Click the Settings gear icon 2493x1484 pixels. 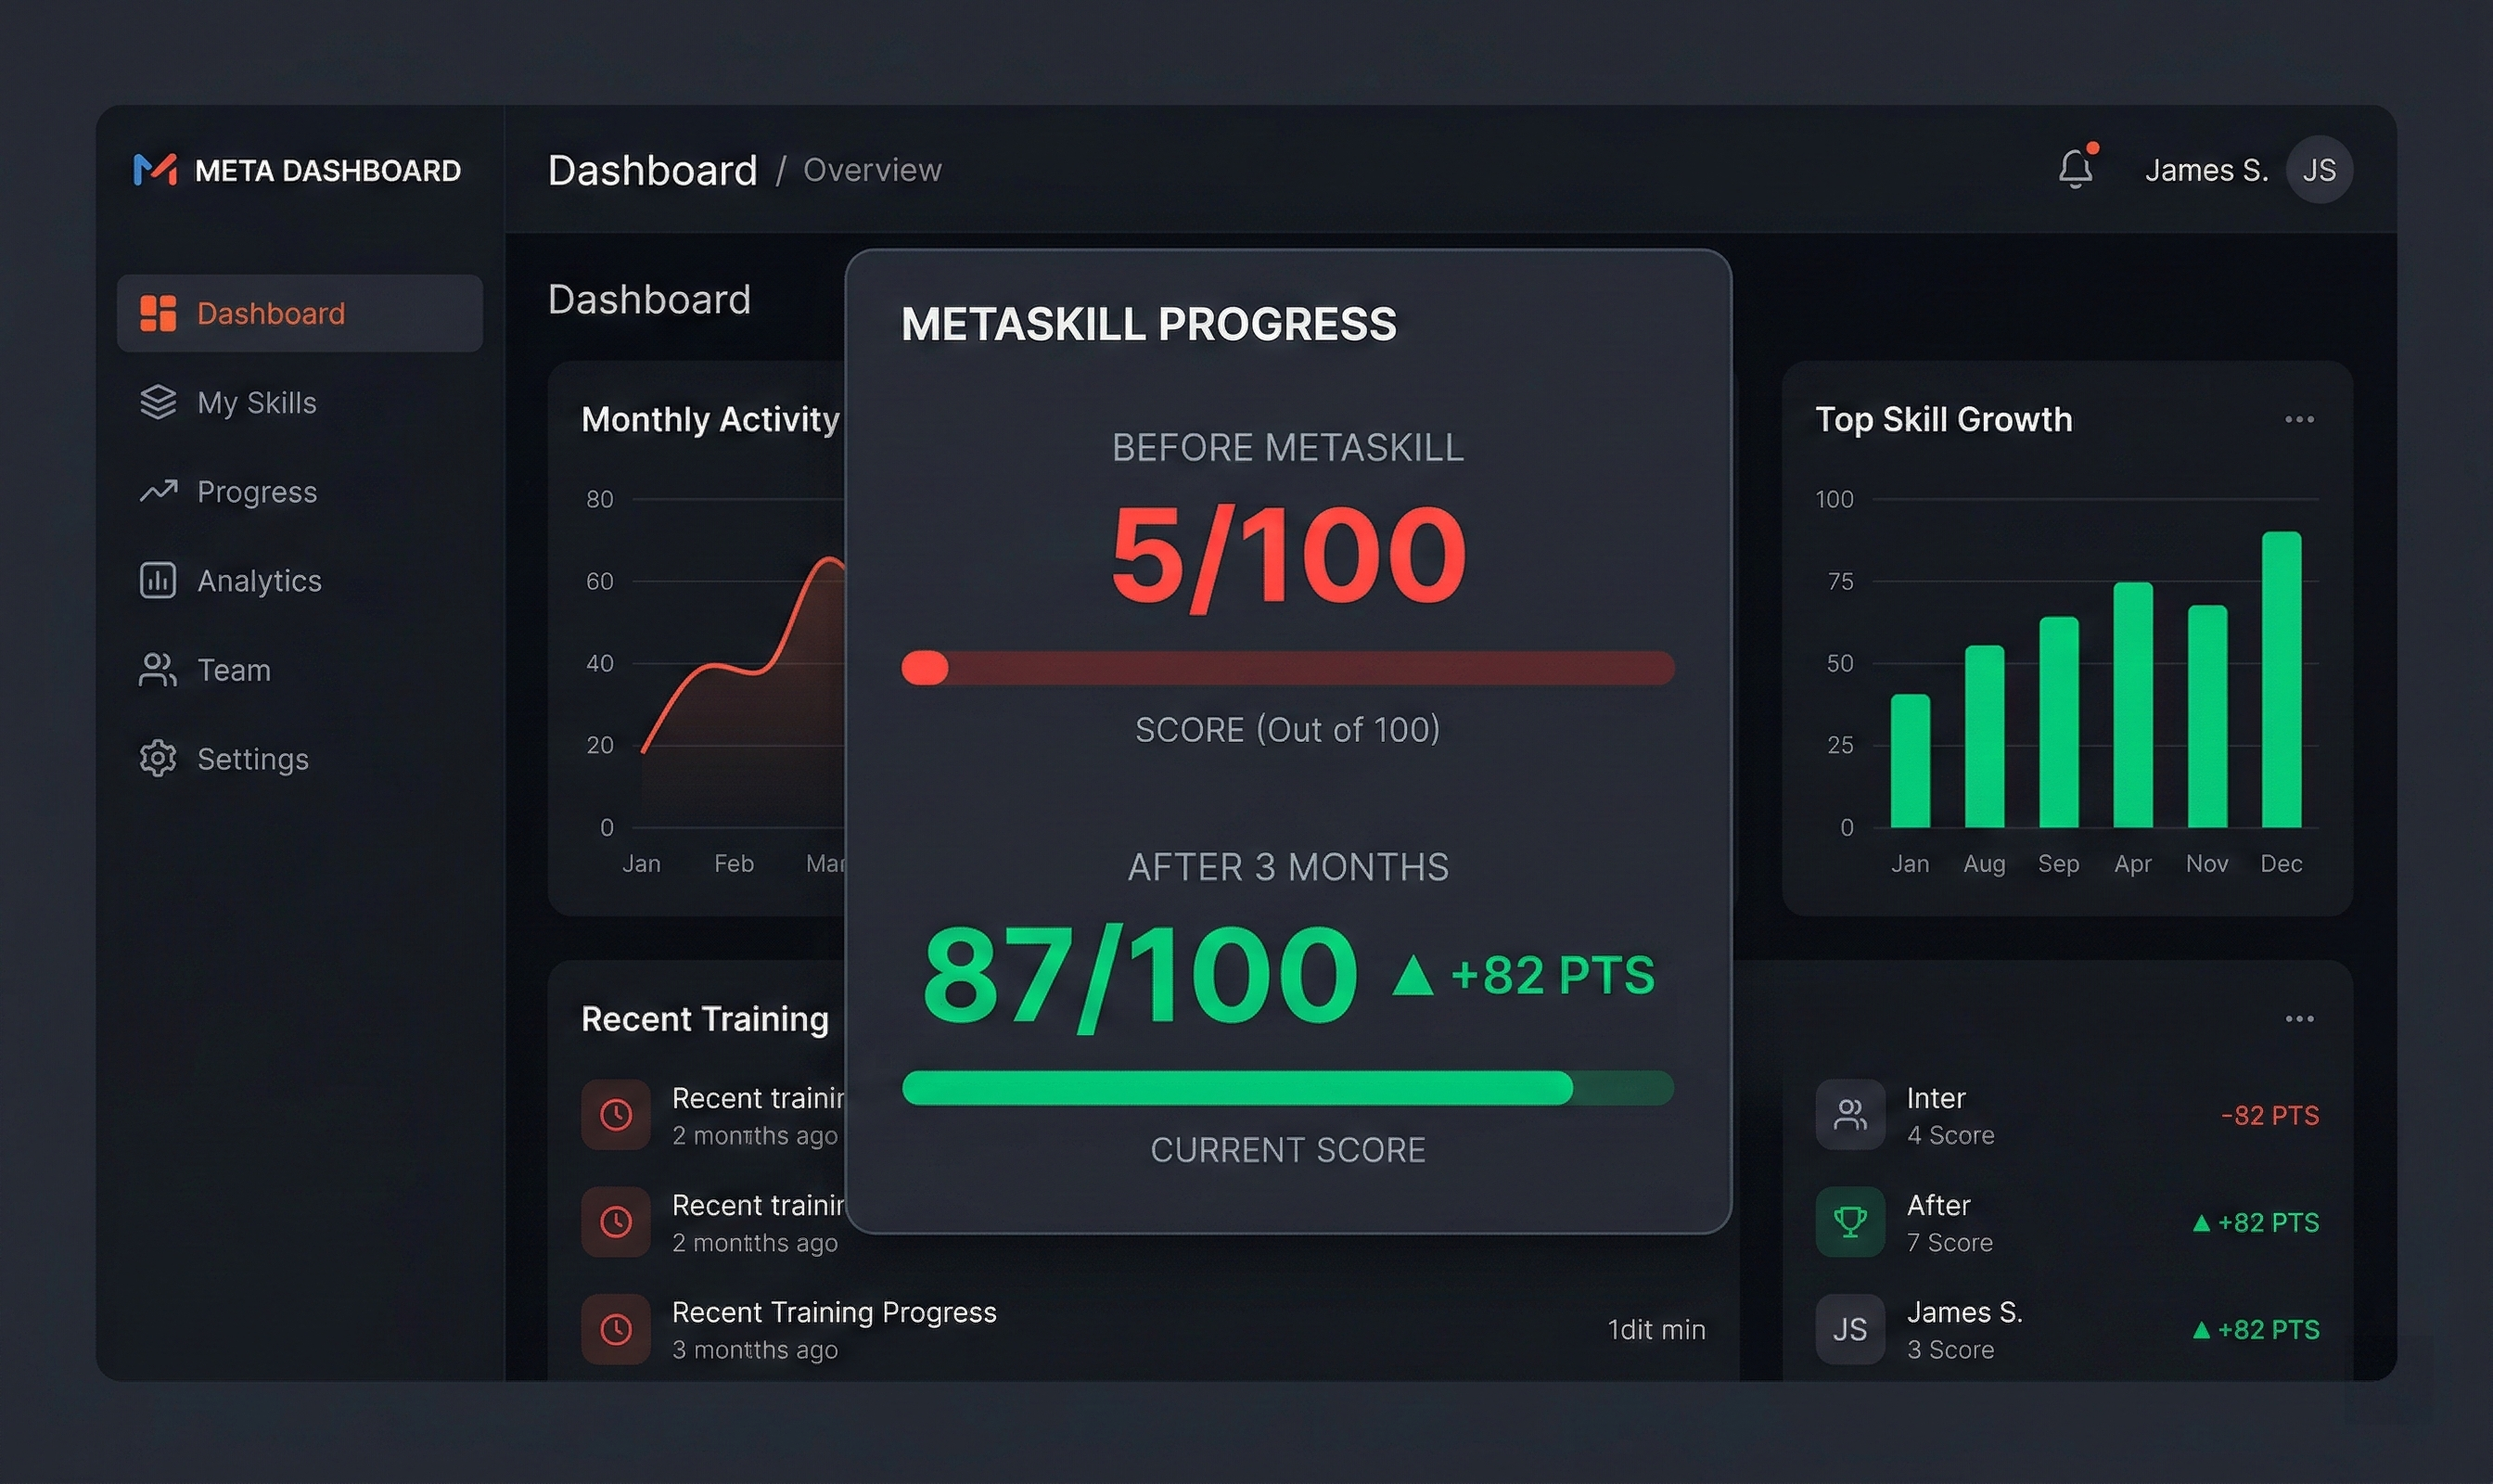pyautogui.click(x=158, y=758)
